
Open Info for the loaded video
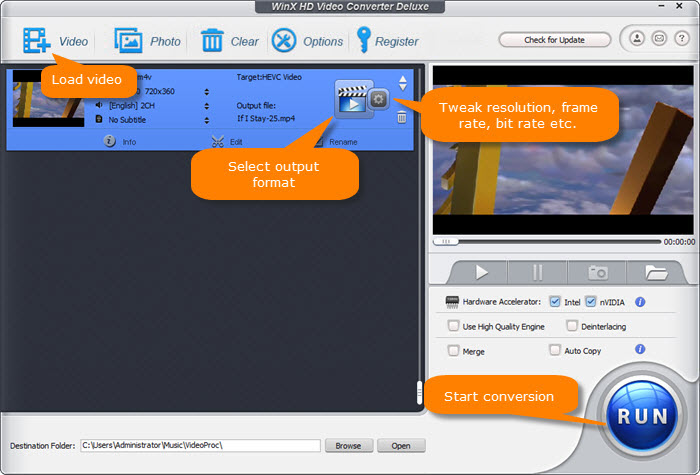pos(120,142)
